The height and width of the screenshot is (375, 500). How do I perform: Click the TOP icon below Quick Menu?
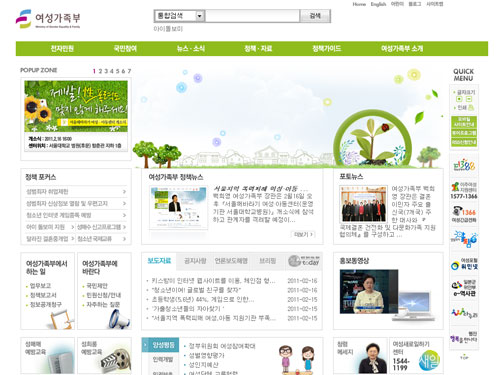464,357
